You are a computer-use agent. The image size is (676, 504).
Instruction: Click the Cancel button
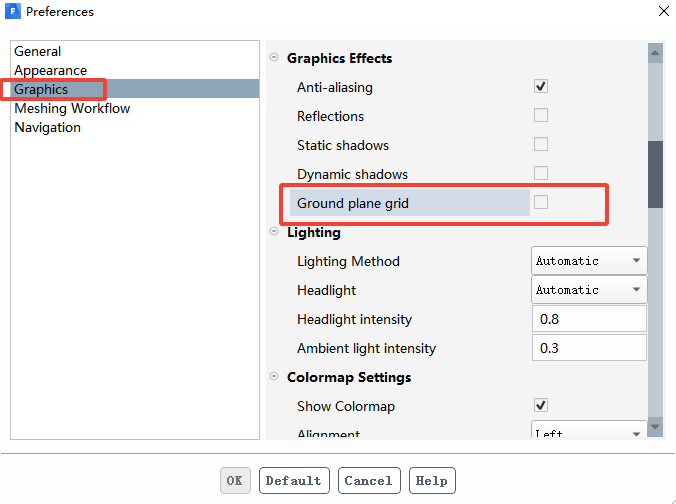click(369, 480)
